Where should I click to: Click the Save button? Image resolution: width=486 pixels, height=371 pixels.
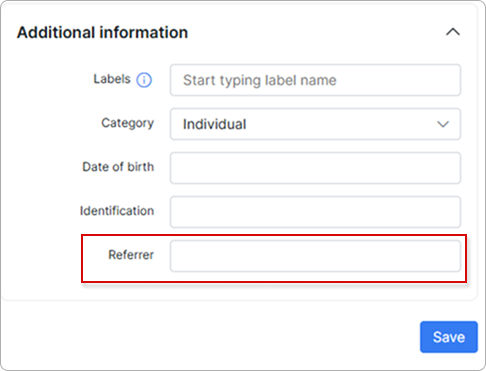(449, 337)
